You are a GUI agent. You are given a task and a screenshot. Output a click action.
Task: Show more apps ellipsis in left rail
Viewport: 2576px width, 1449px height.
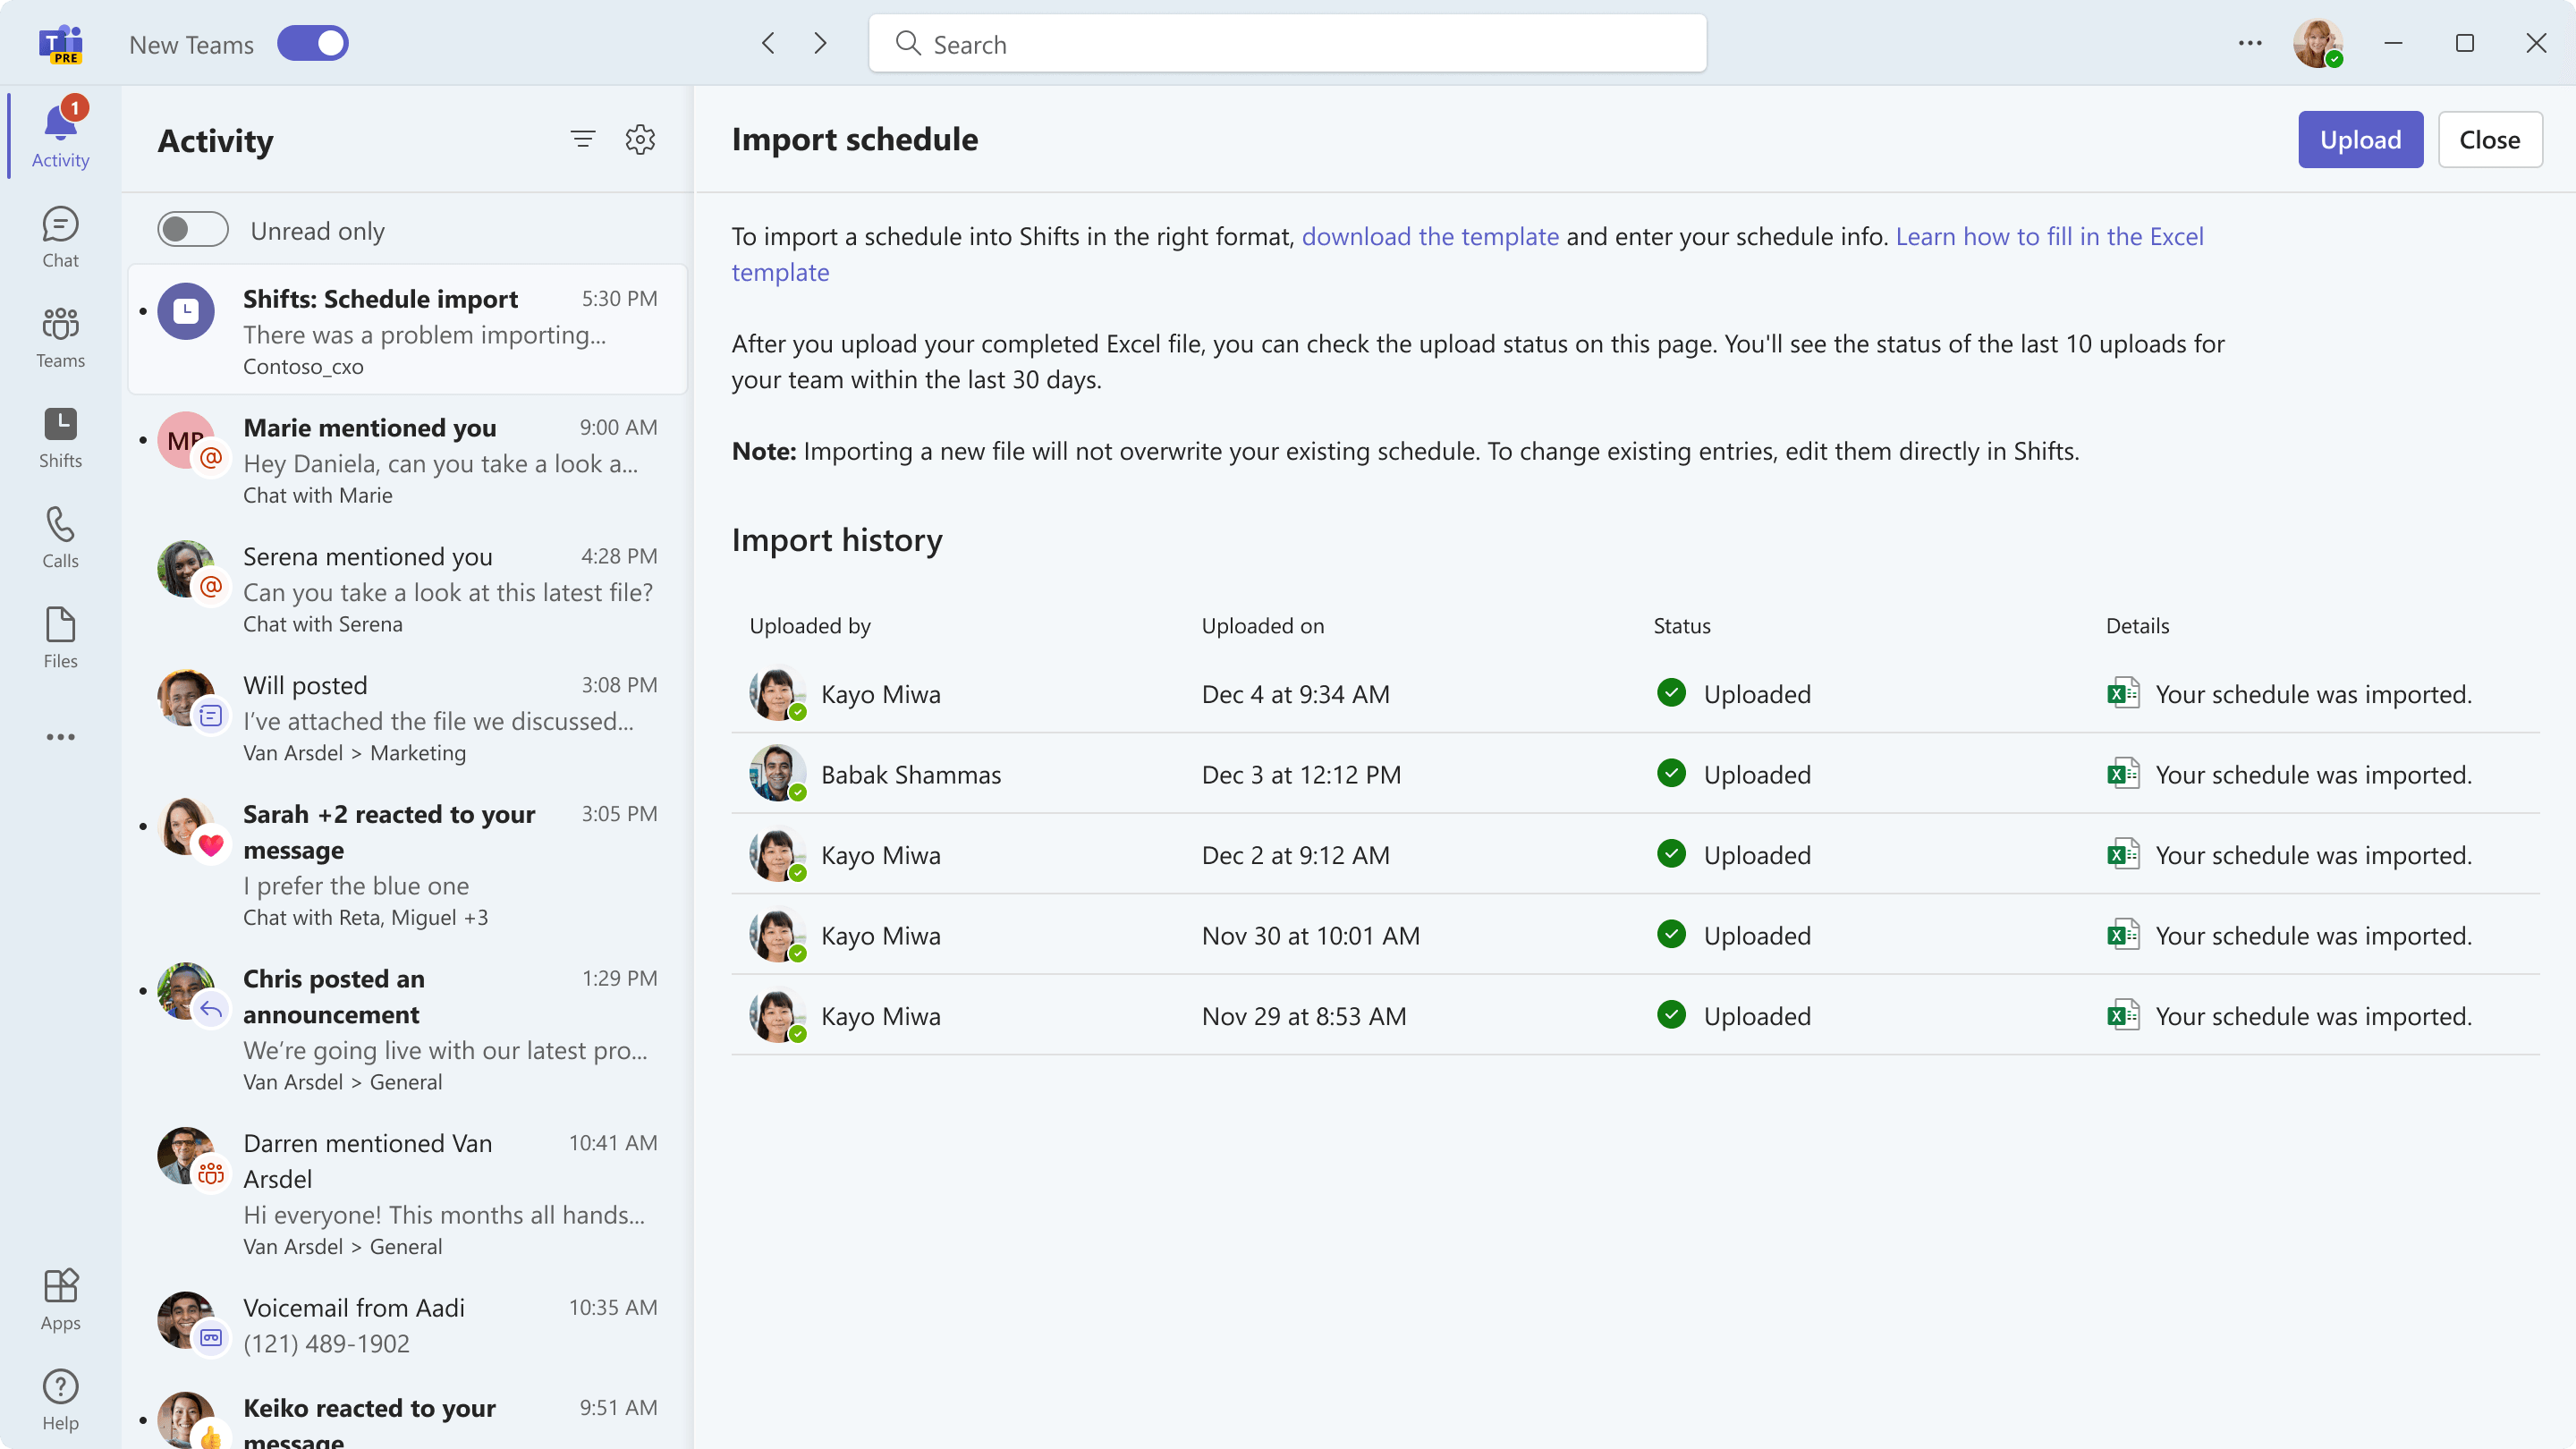click(x=60, y=737)
